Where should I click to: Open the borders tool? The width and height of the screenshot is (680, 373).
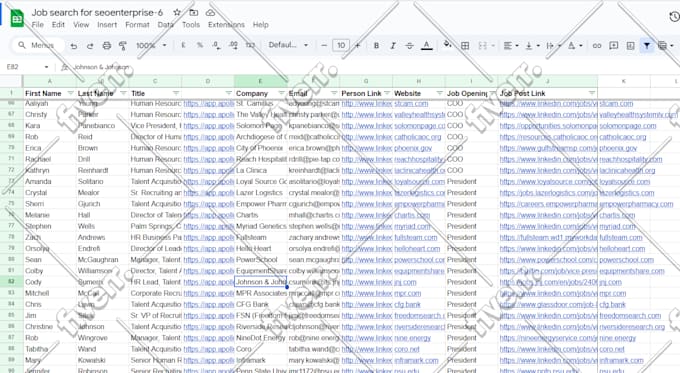465,46
